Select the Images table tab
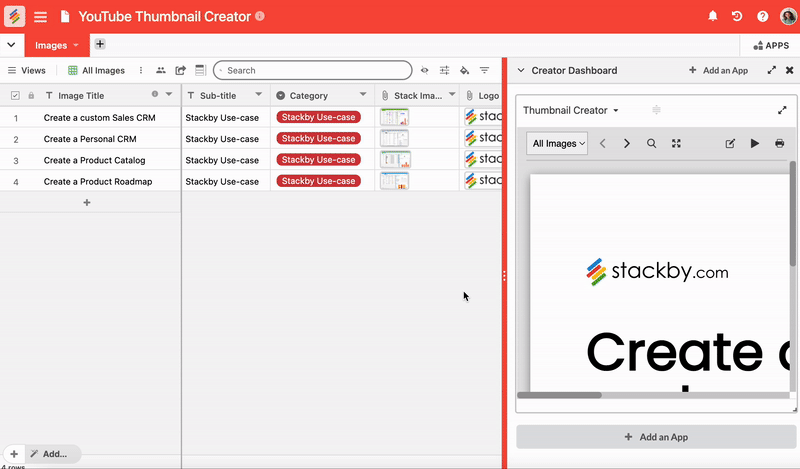 pyautogui.click(x=51, y=45)
